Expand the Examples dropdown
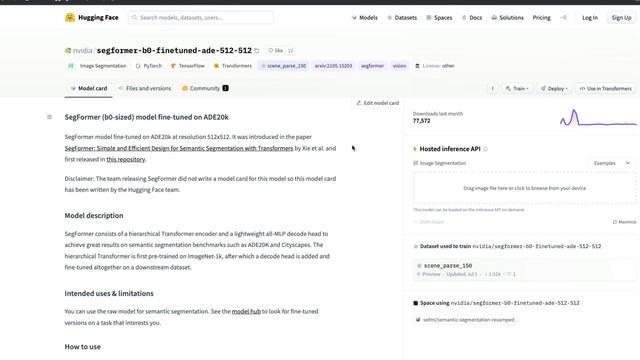Viewport: 640px width, 360px height. (x=612, y=163)
